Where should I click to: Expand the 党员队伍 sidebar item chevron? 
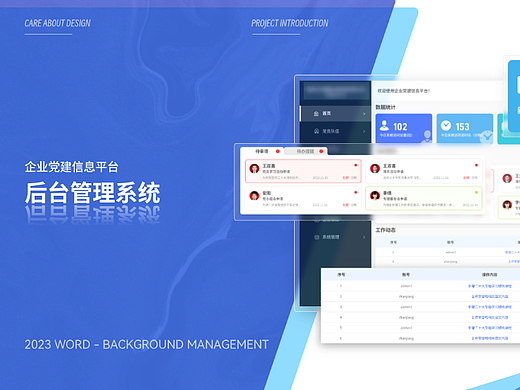(364, 131)
